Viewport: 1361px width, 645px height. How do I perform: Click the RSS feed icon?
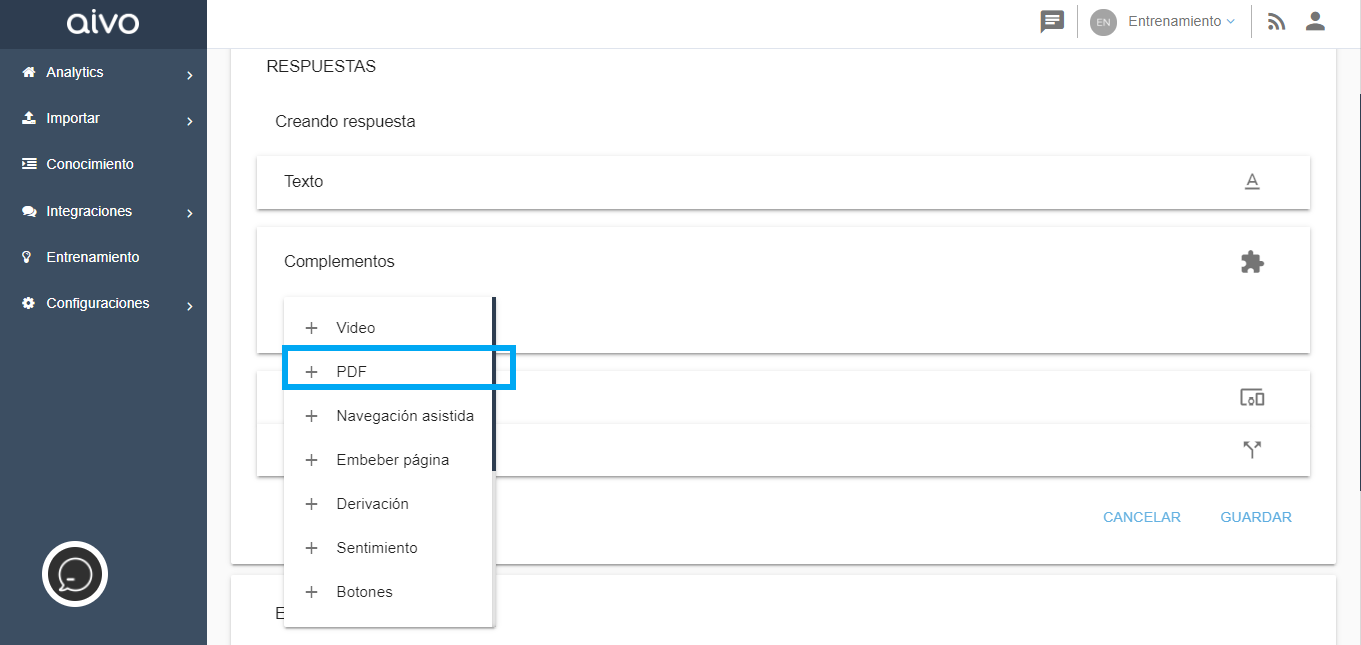pyautogui.click(x=1276, y=22)
